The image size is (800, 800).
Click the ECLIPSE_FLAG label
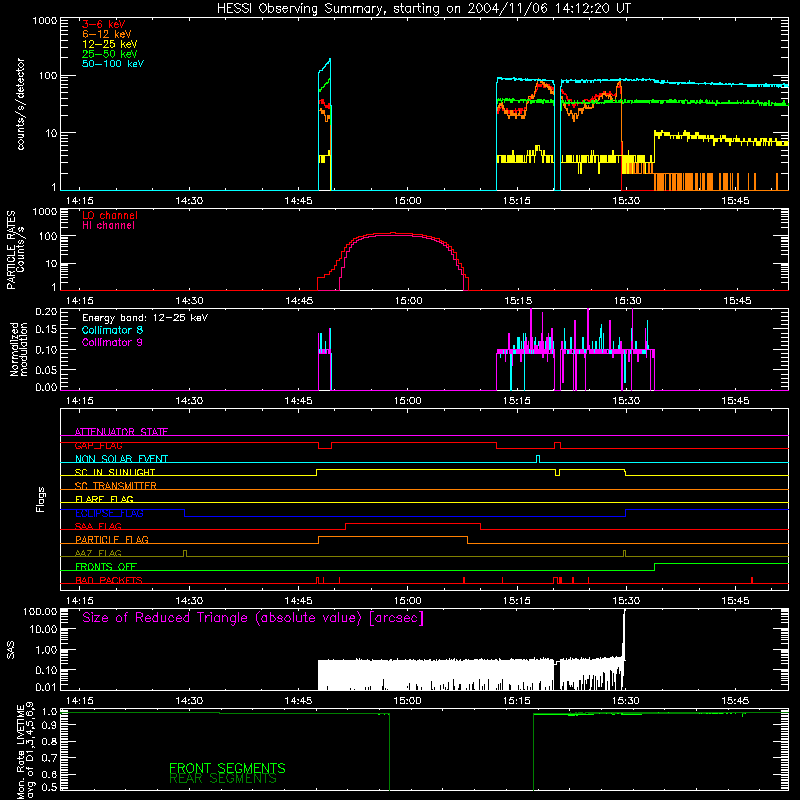pos(109,513)
